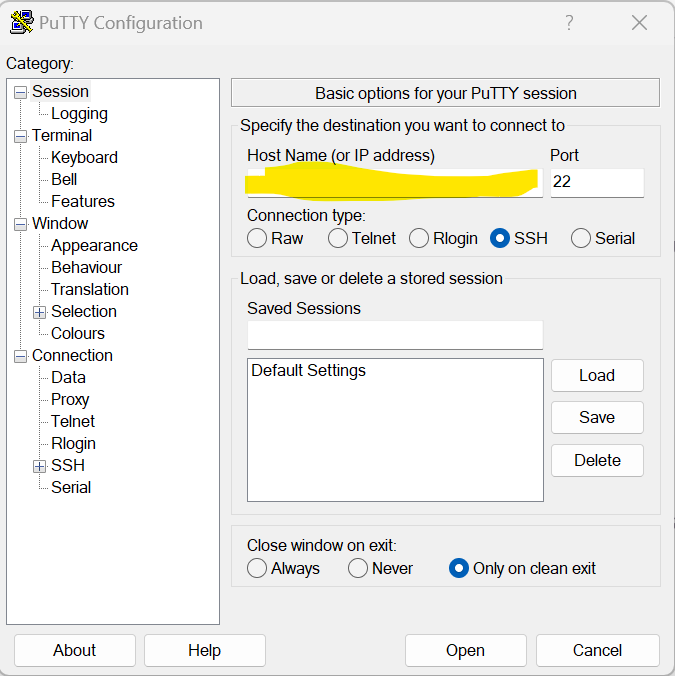The image size is (675, 676).
Task: Open the Translation settings category
Action: [x=90, y=289]
